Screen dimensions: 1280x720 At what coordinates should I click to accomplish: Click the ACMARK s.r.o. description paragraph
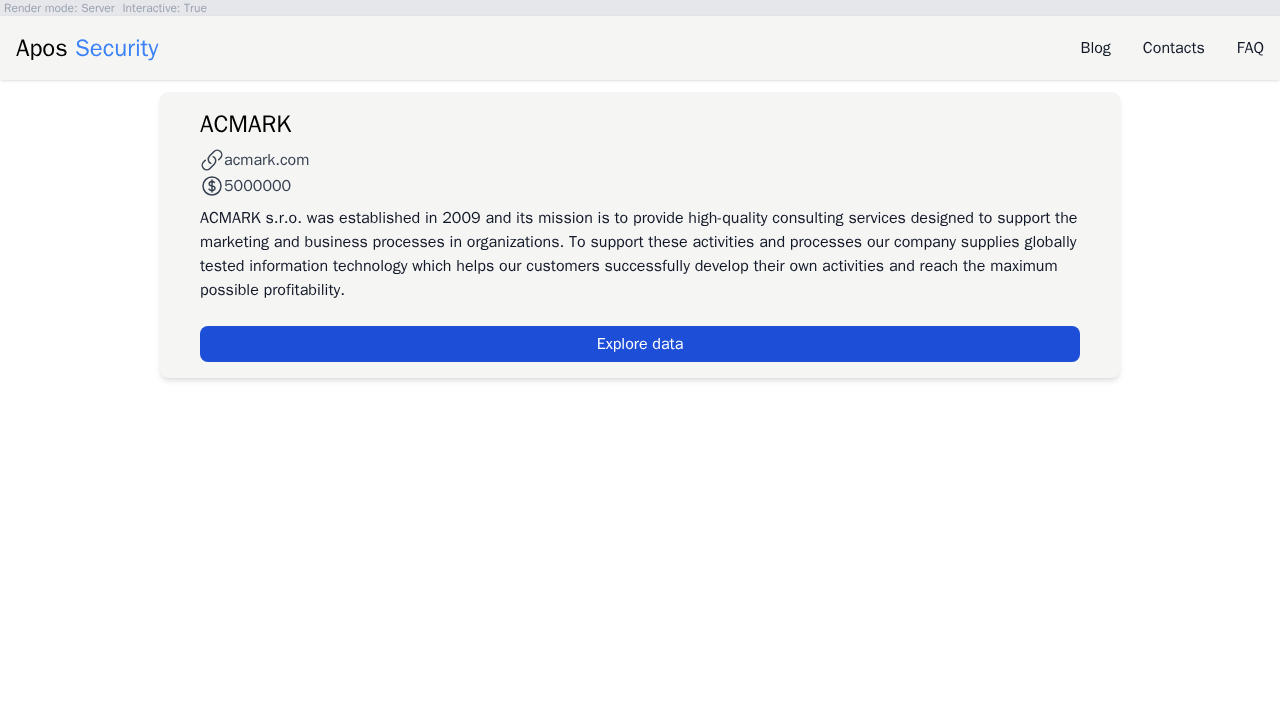point(640,254)
